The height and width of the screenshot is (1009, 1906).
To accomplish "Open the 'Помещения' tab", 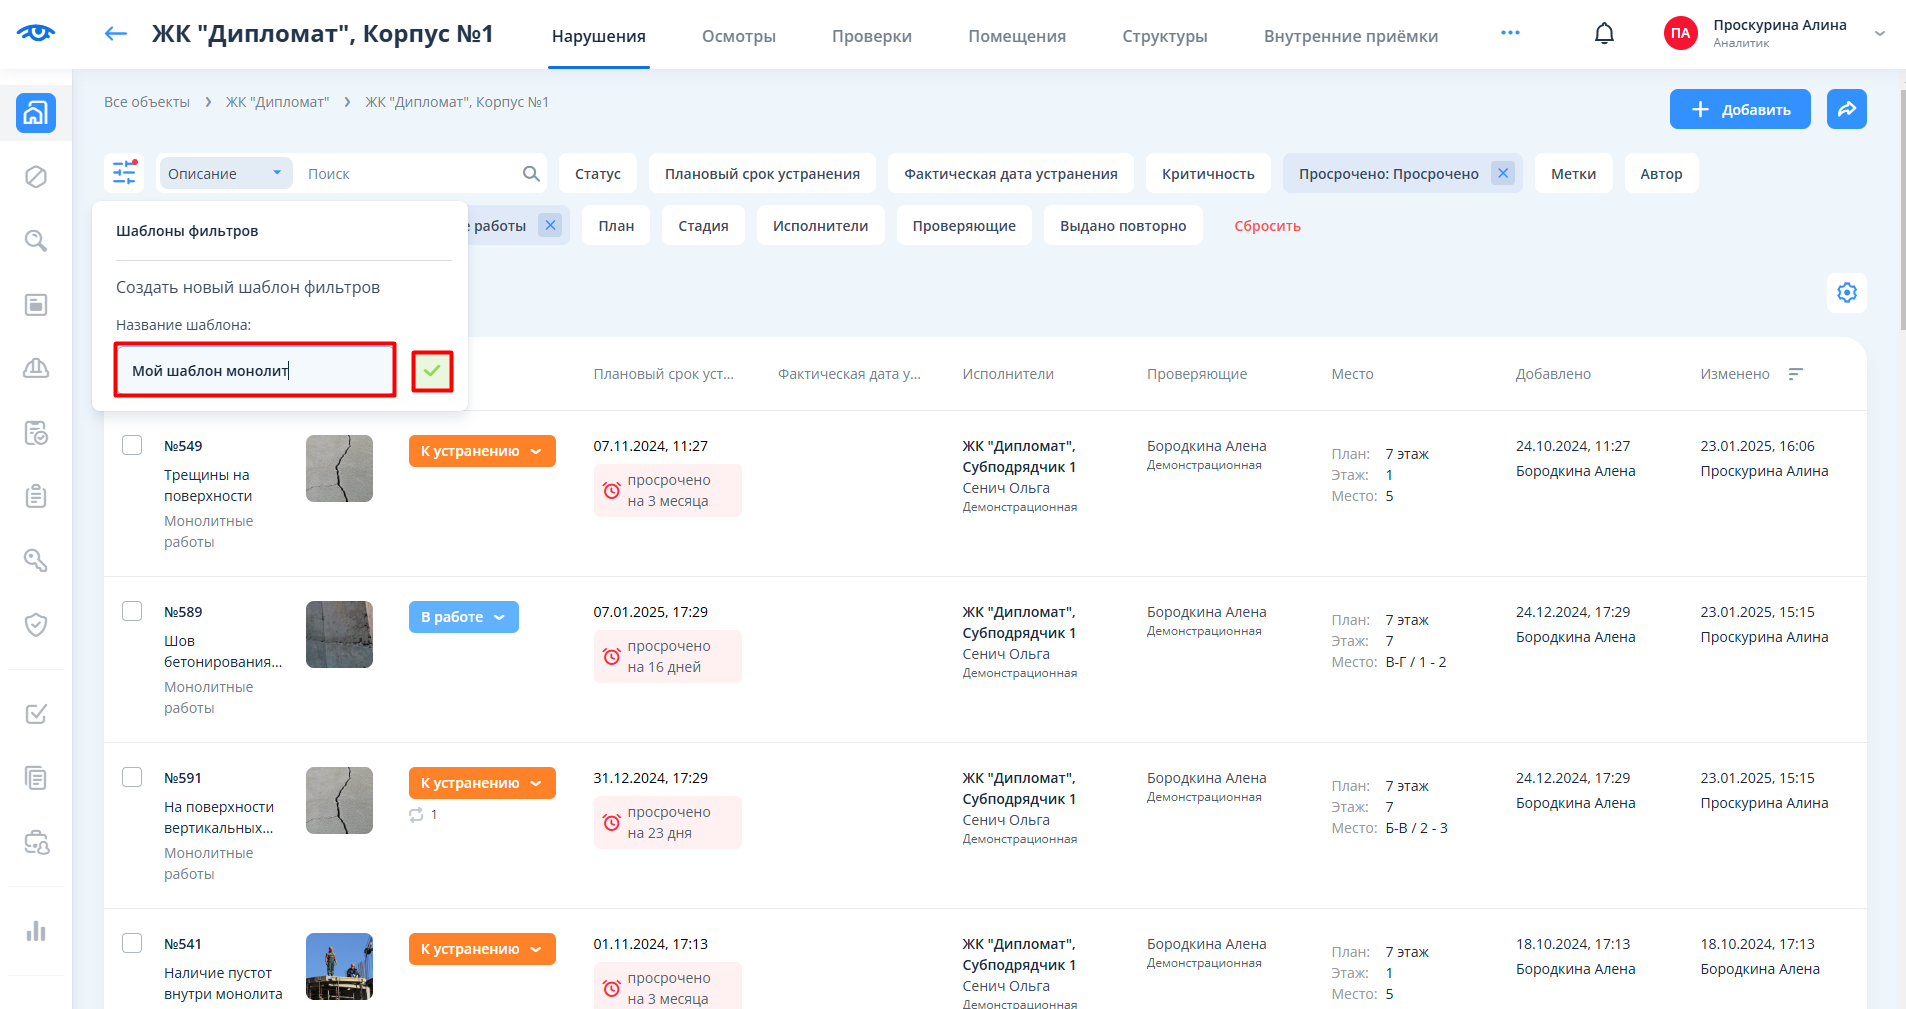I will [x=1016, y=36].
